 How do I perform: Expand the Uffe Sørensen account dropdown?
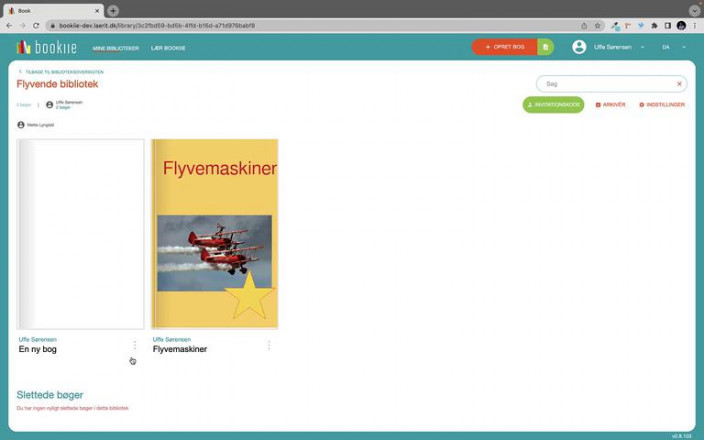642,47
